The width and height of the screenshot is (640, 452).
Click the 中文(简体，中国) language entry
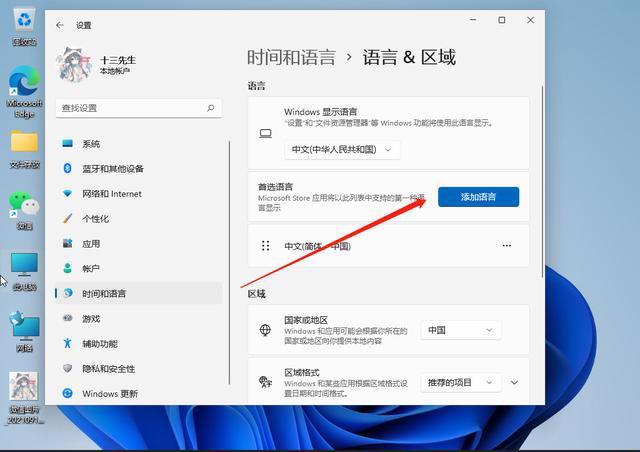point(389,245)
